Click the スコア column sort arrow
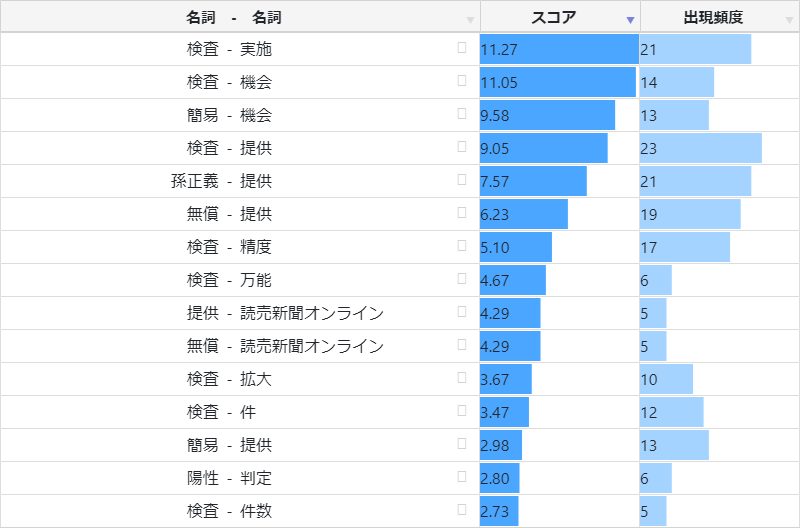 (x=629, y=20)
